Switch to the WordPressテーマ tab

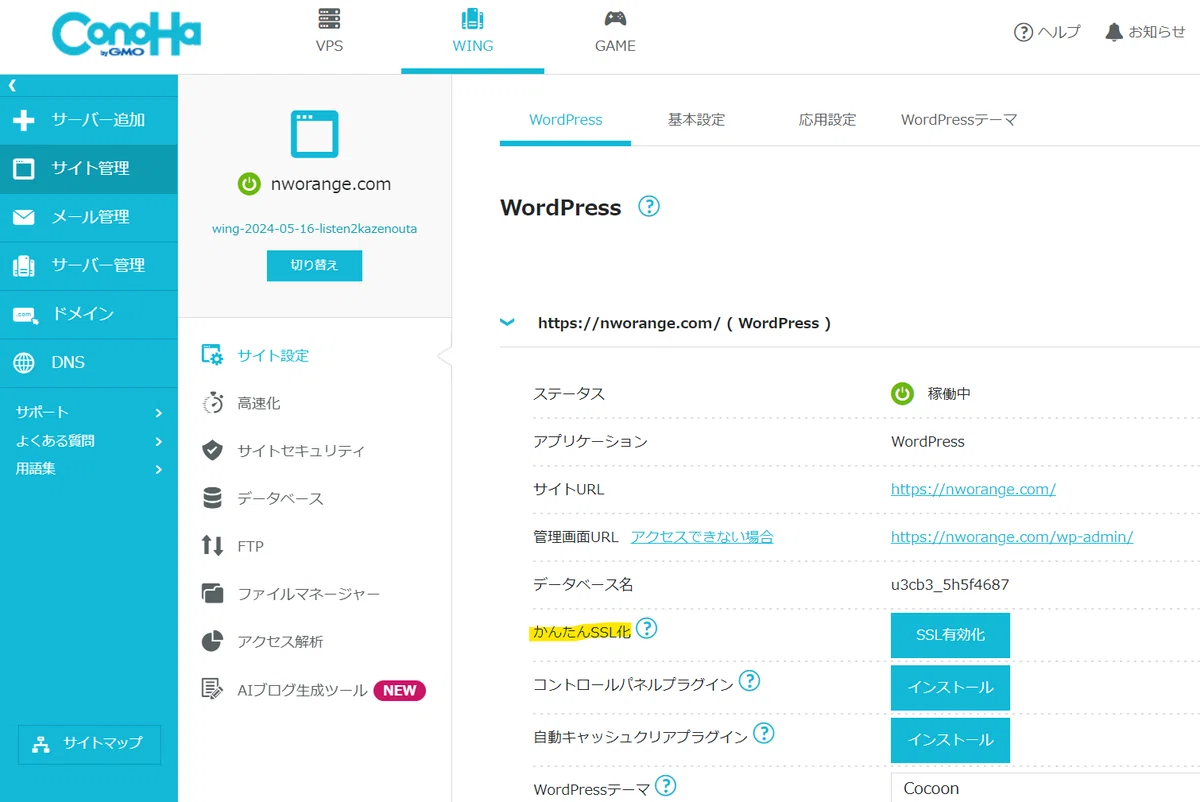[959, 120]
